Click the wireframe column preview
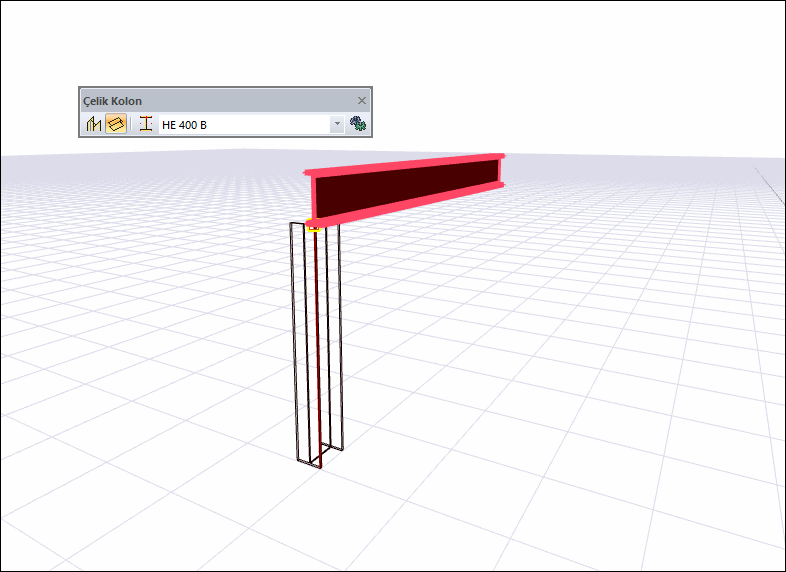Screen dimensions: 786x572 coord(317,345)
